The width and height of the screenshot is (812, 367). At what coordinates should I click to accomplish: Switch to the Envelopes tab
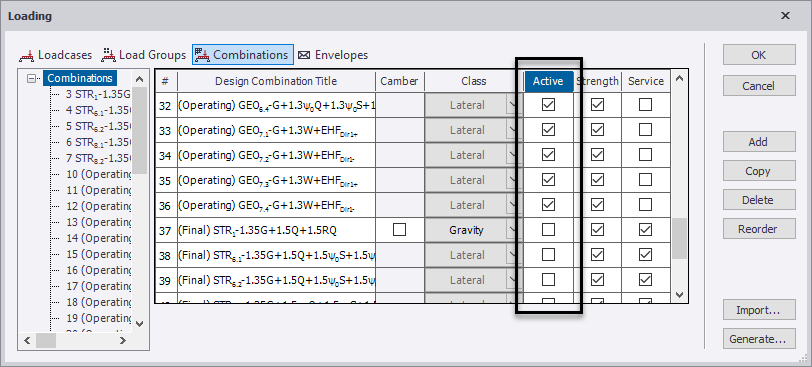pos(332,55)
